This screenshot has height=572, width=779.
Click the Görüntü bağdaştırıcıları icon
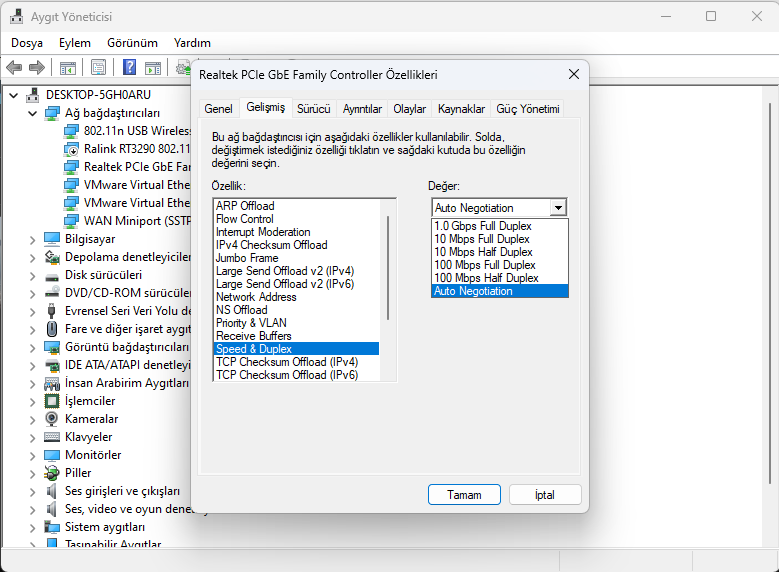tap(52, 347)
